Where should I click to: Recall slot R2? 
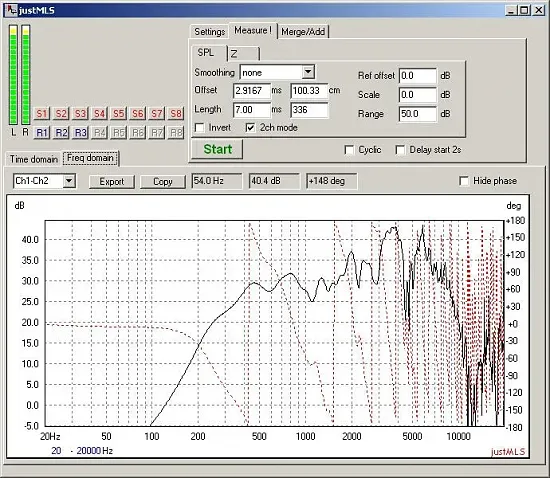(61, 133)
